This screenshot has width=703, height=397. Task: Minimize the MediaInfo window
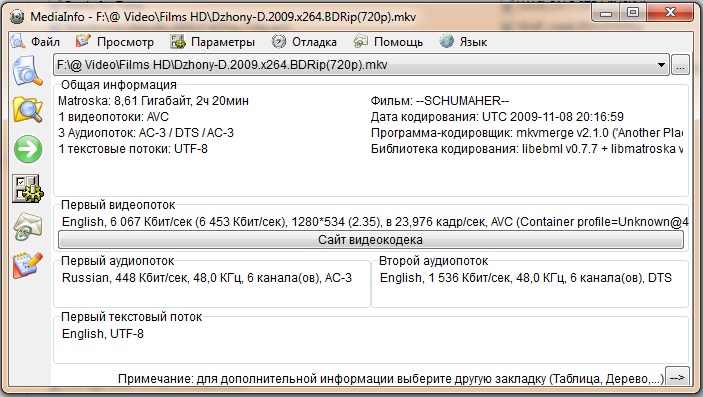(x=606, y=13)
